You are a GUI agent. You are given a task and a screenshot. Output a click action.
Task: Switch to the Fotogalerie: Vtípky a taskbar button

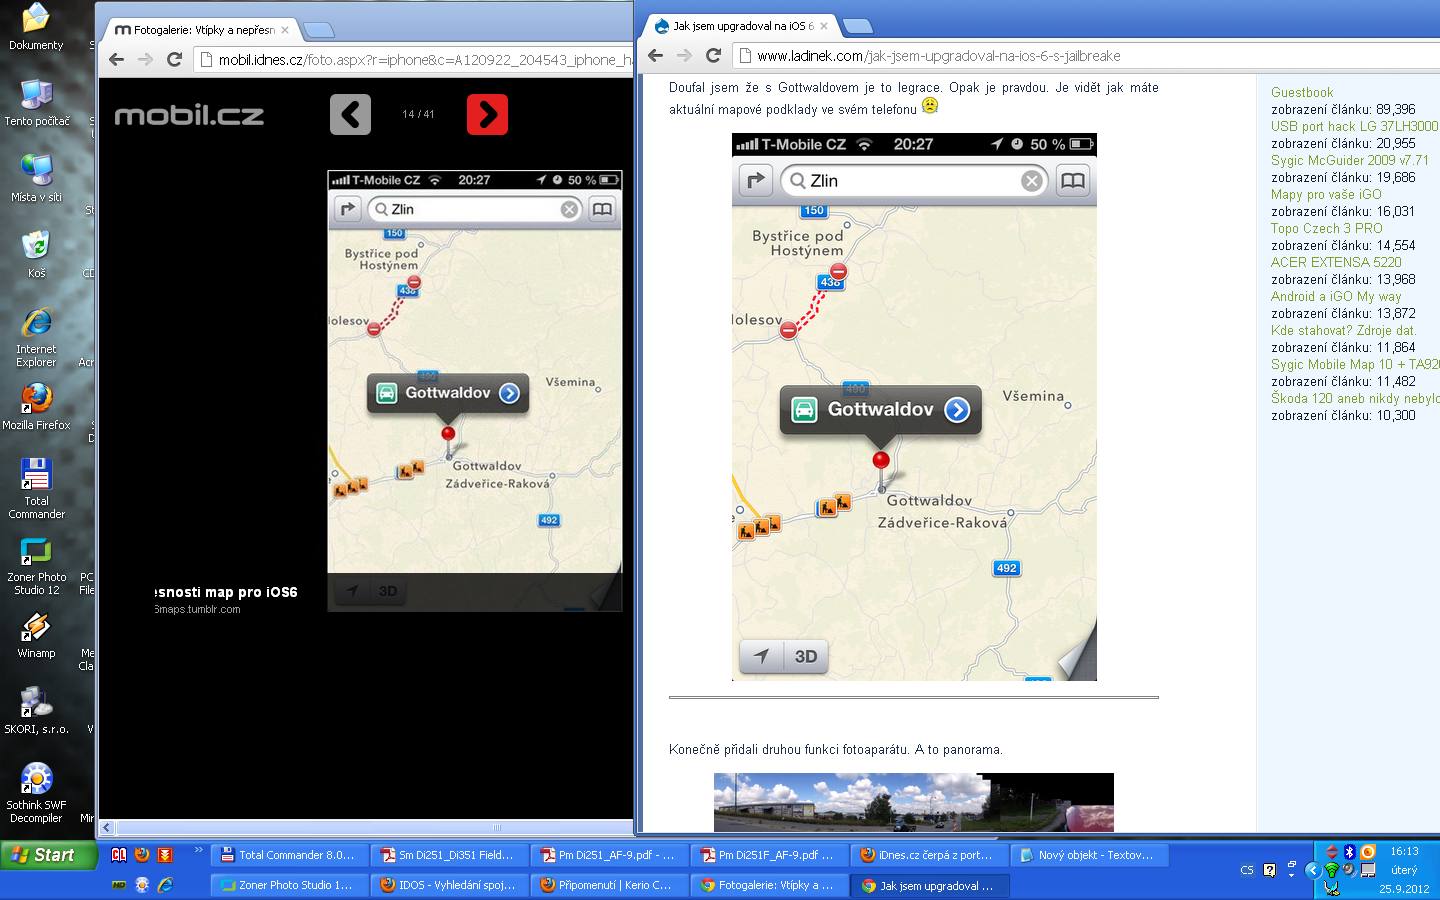[x=767, y=885]
